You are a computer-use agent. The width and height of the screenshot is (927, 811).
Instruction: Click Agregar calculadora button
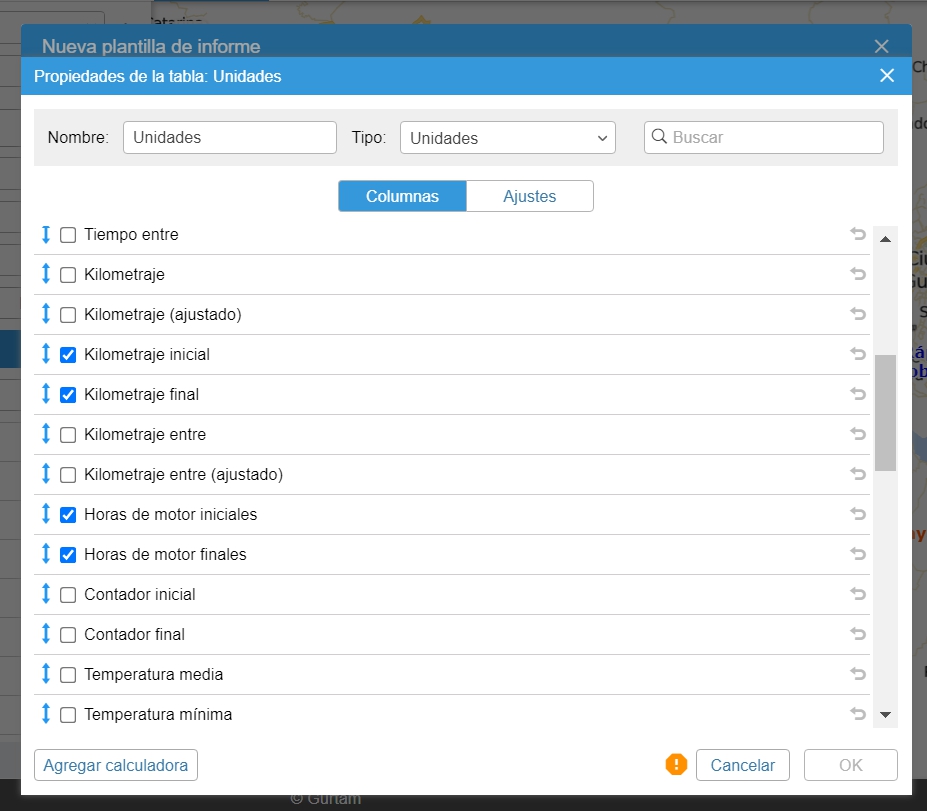coord(116,765)
